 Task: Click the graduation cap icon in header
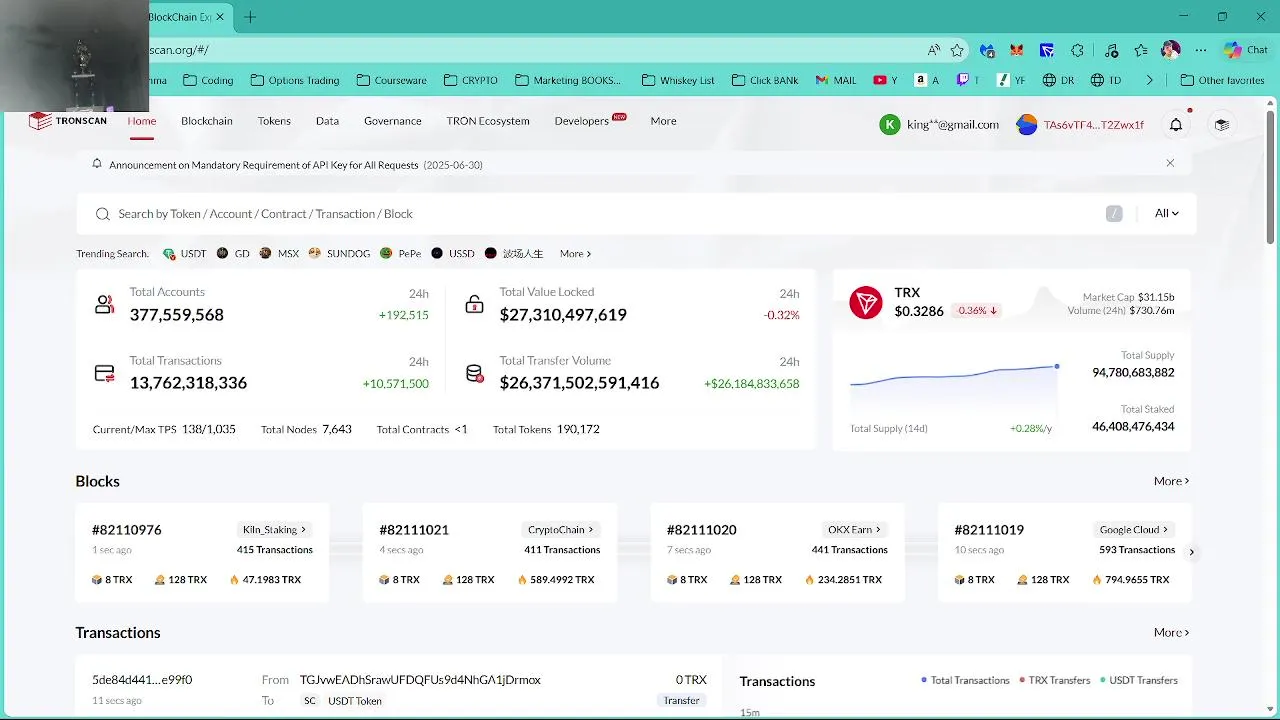(1221, 124)
